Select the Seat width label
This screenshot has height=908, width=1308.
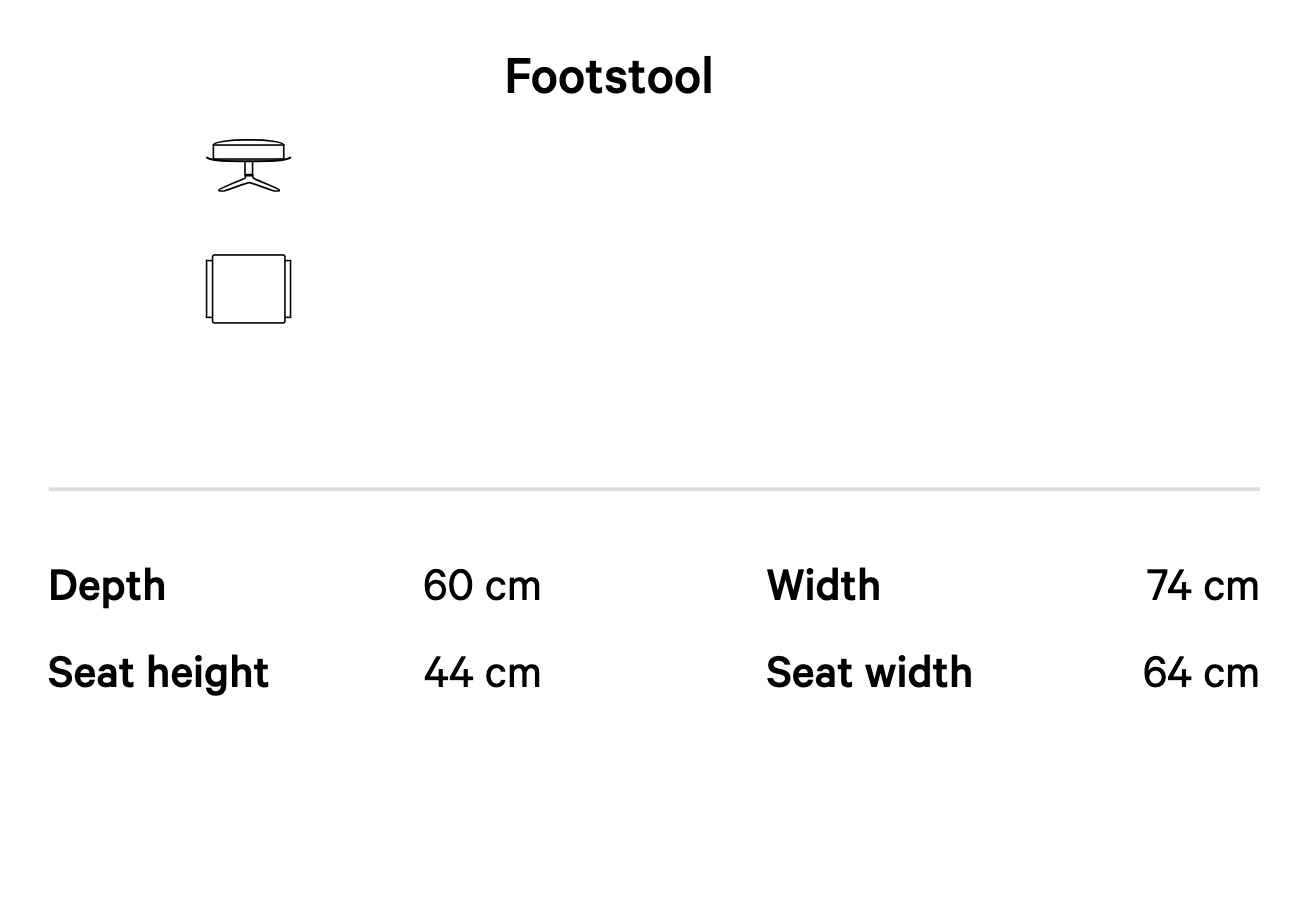pos(869,673)
